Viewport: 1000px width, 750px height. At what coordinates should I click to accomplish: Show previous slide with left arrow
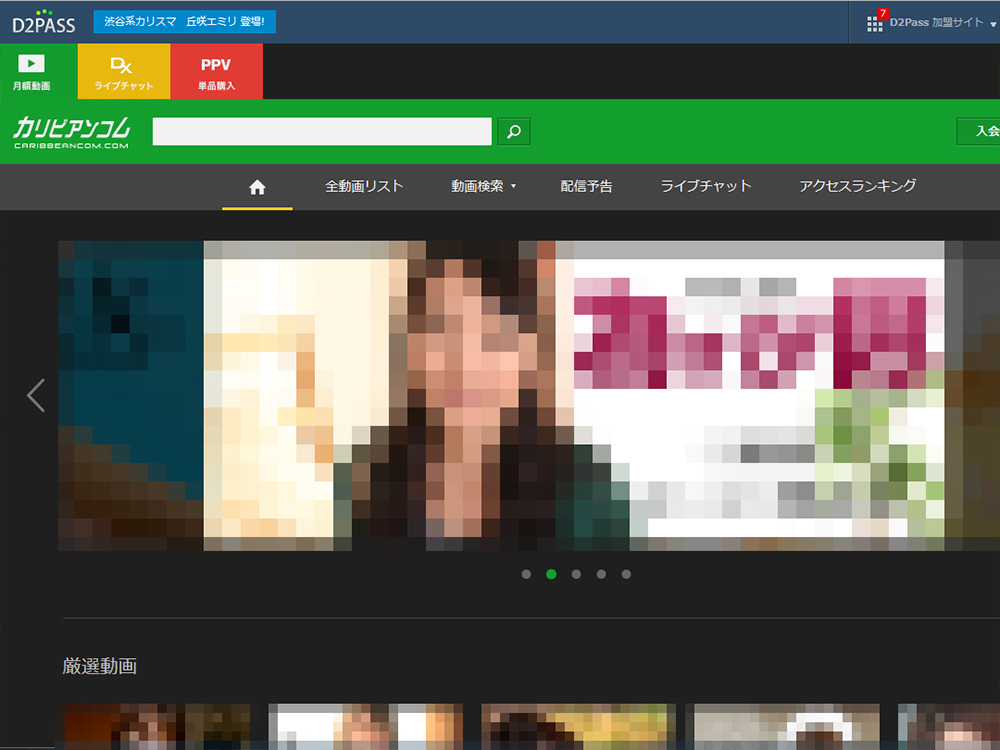click(36, 395)
